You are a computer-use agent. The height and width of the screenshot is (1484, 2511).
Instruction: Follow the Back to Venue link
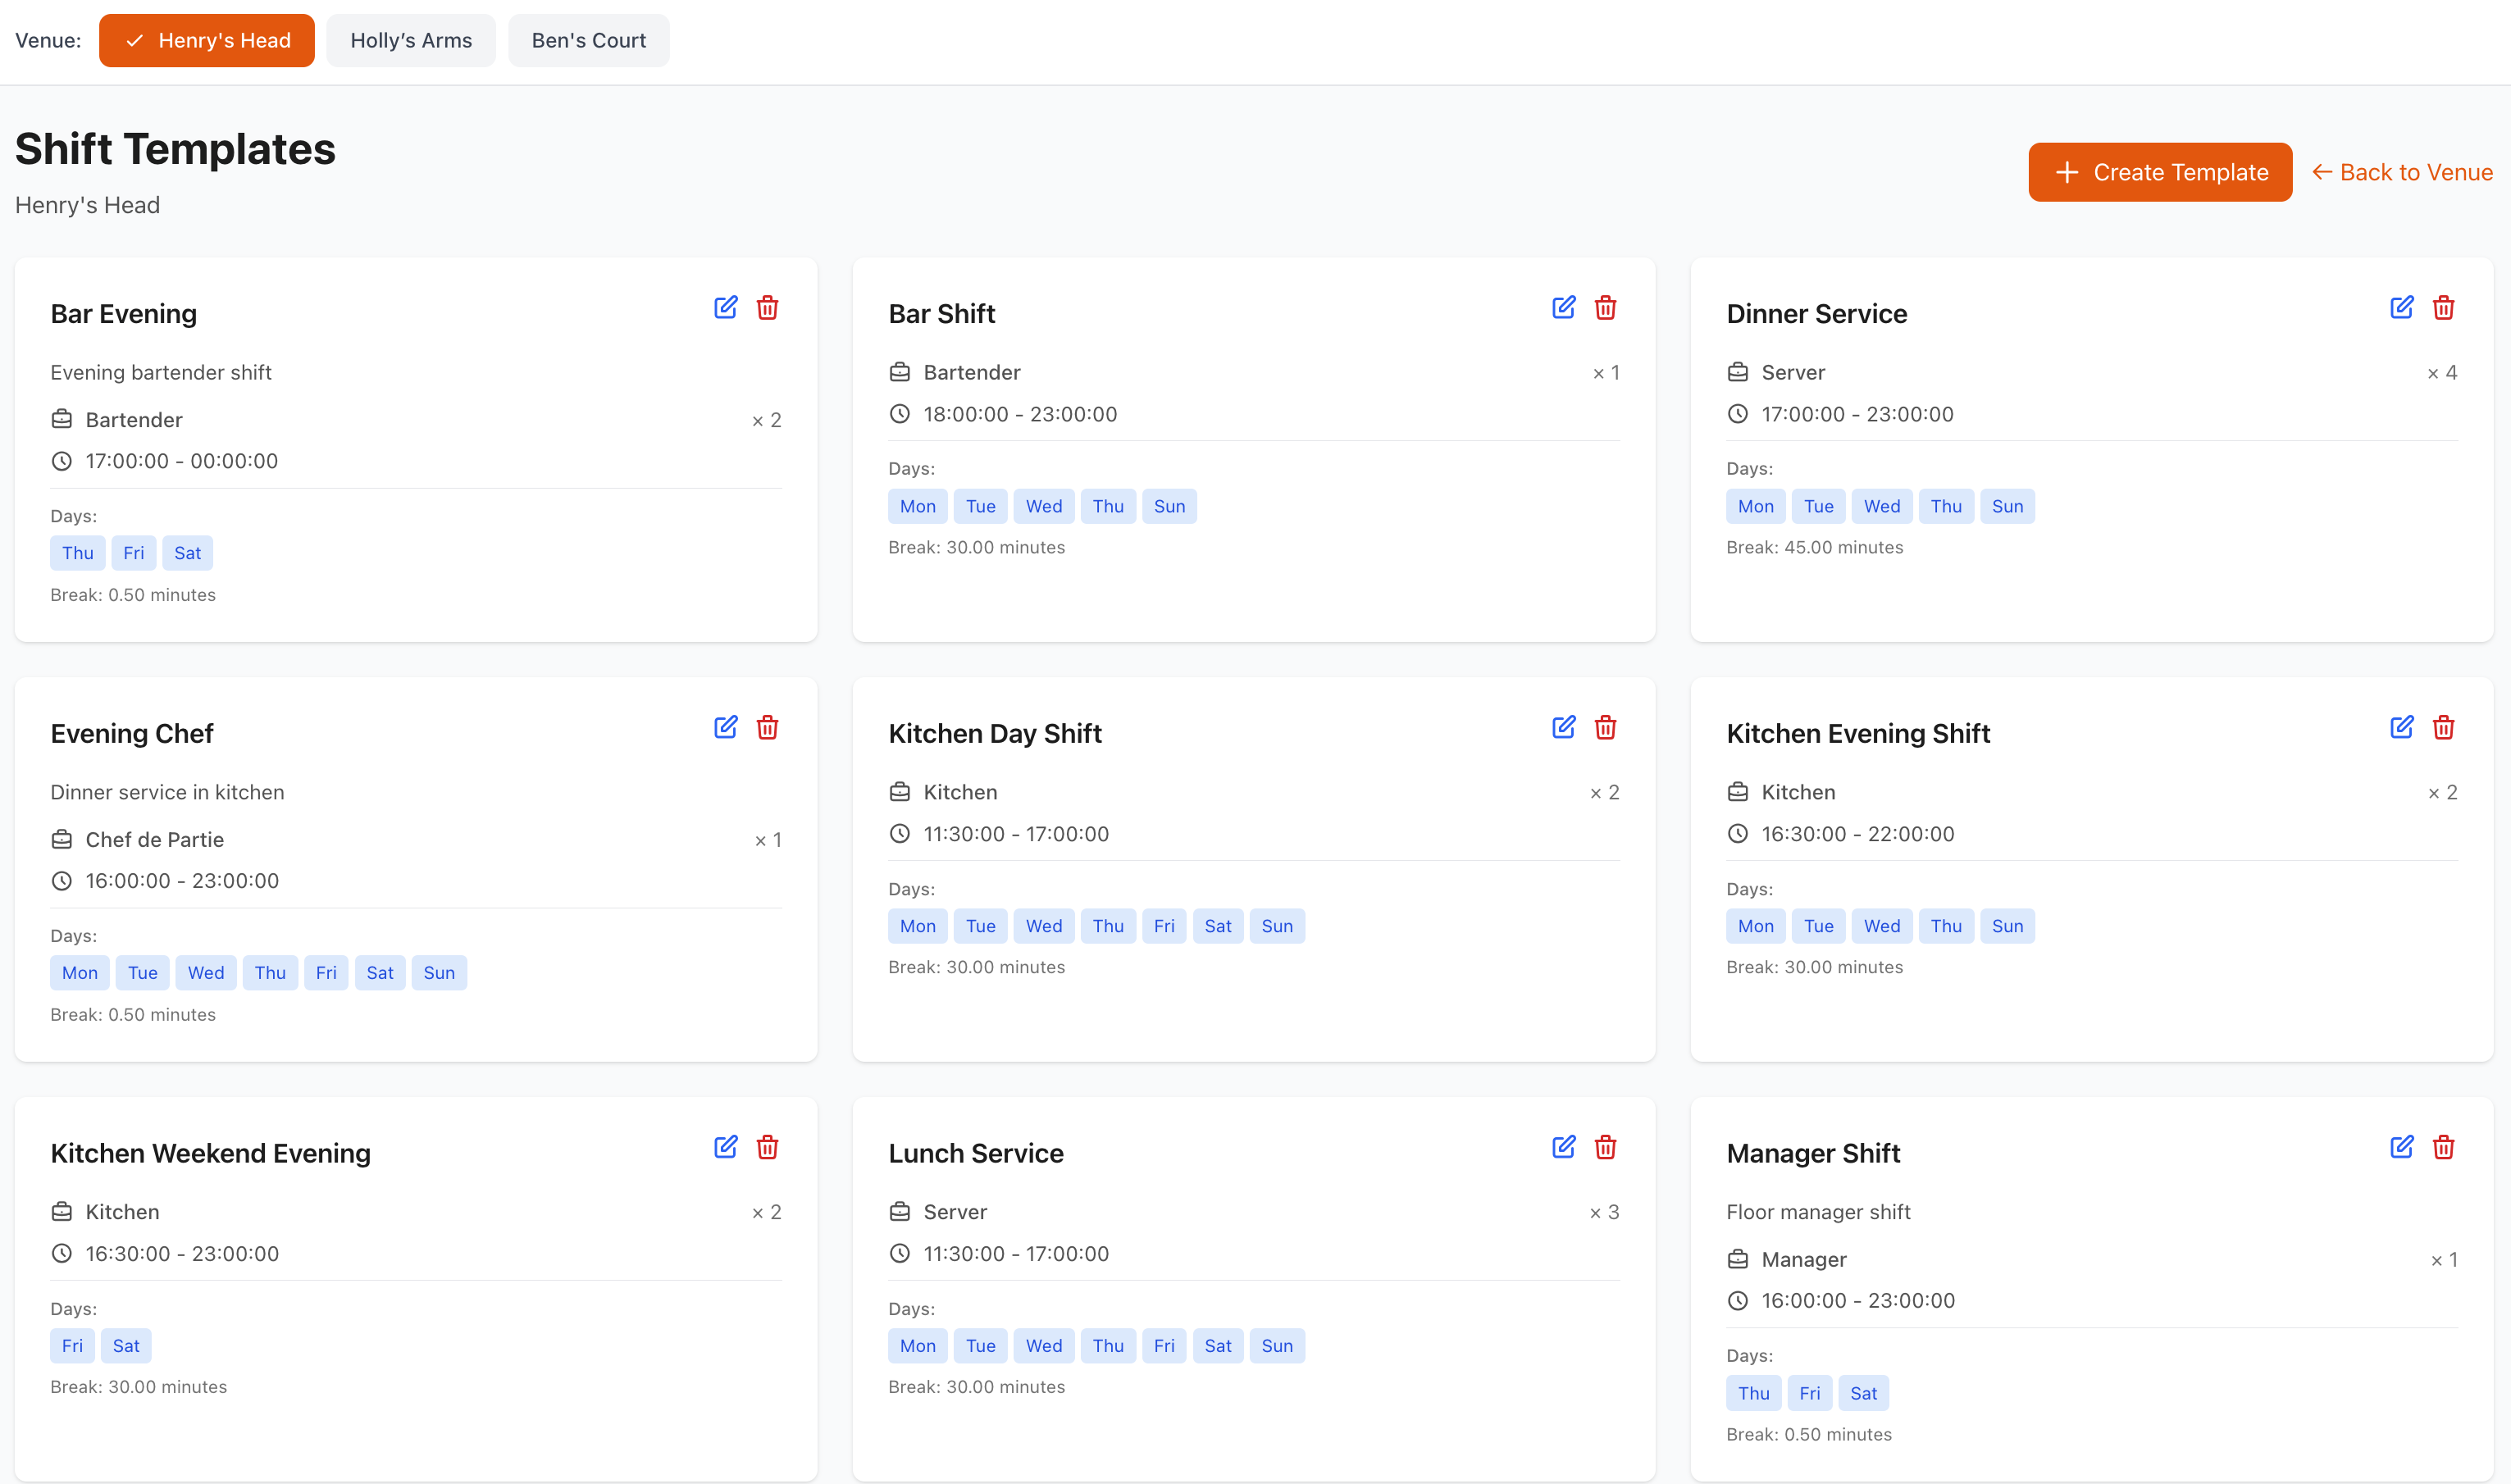(x=2402, y=171)
